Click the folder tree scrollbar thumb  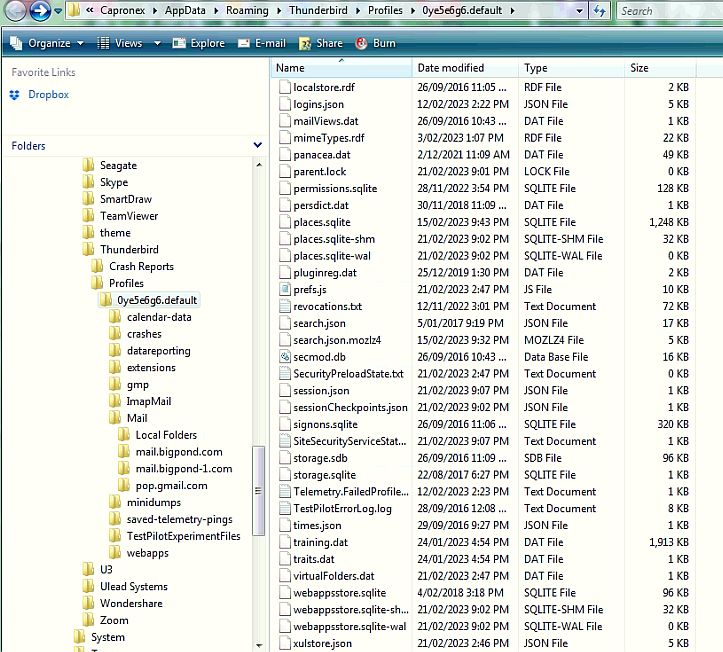[x=259, y=491]
